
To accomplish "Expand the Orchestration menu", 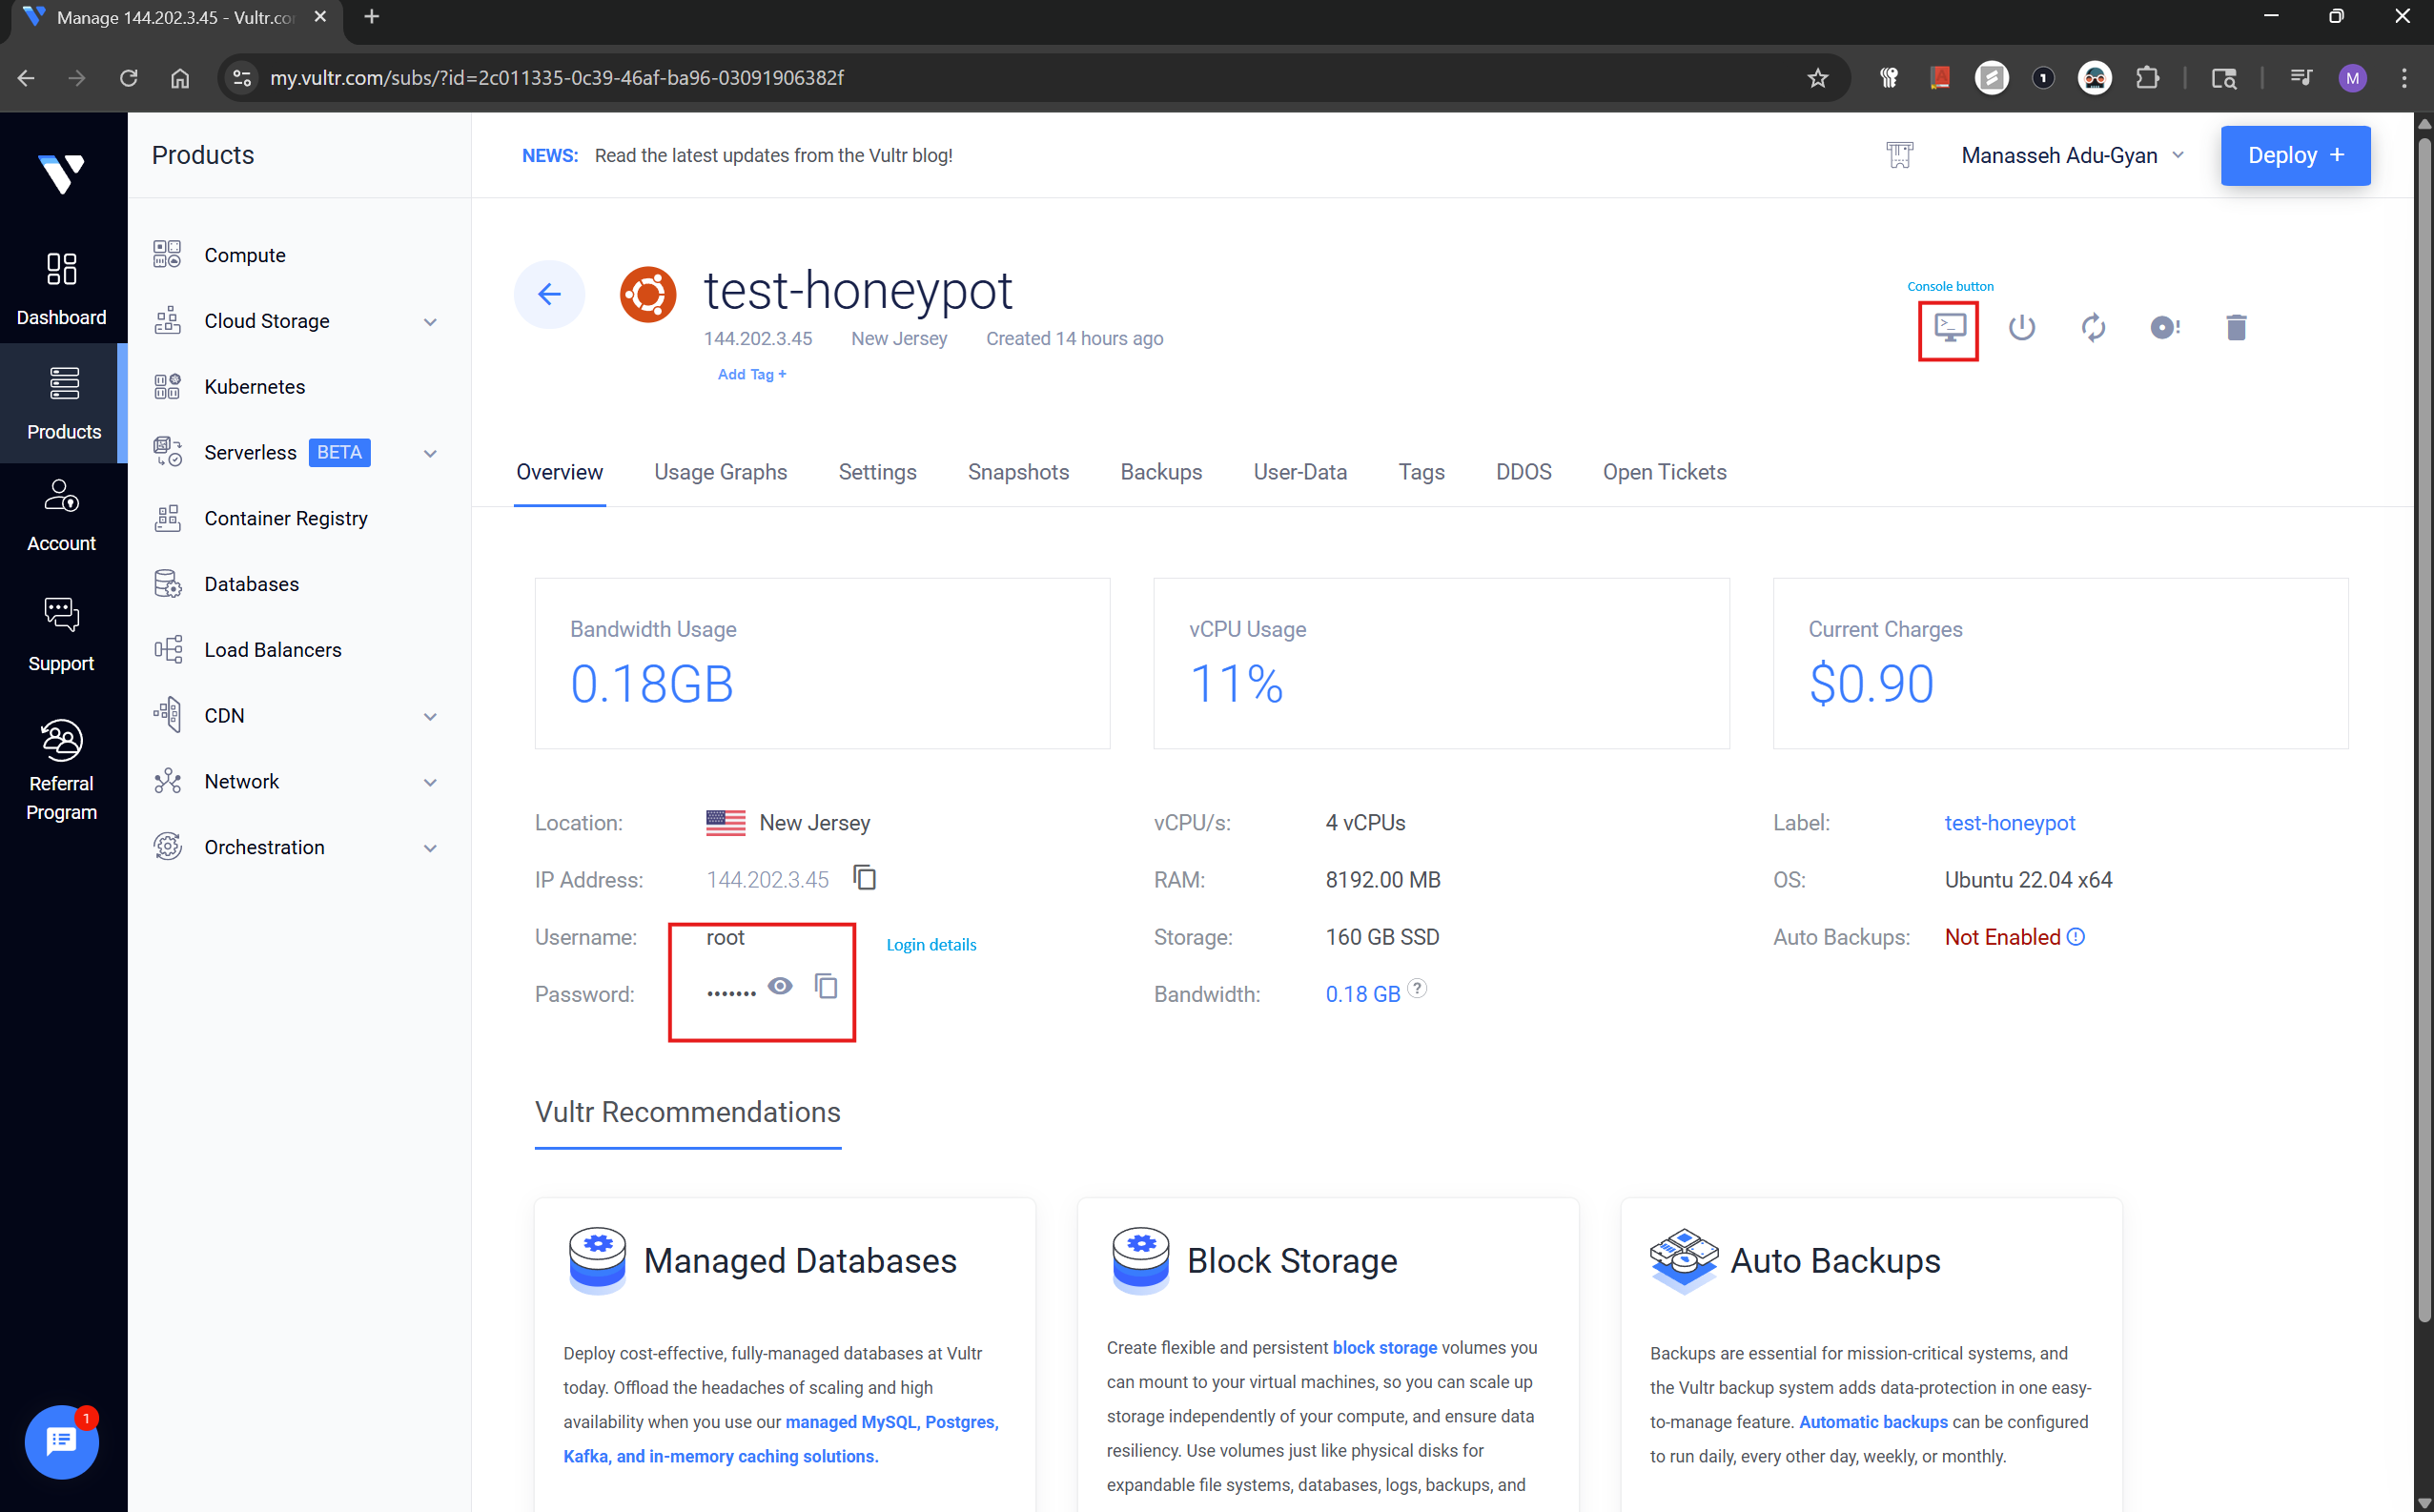I will click(x=430, y=848).
